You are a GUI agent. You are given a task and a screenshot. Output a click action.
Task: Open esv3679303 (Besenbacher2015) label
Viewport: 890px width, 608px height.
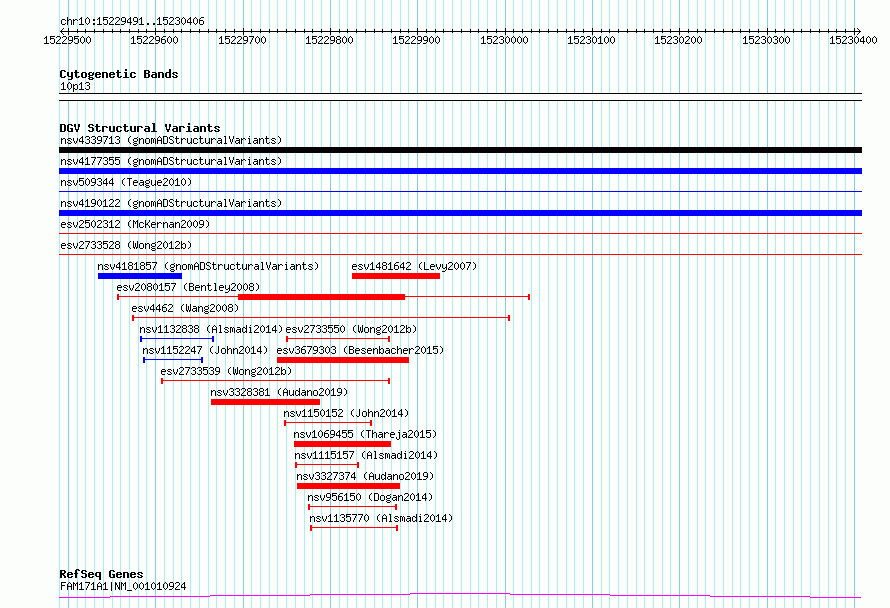pyautogui.click(x=360, y=350)
